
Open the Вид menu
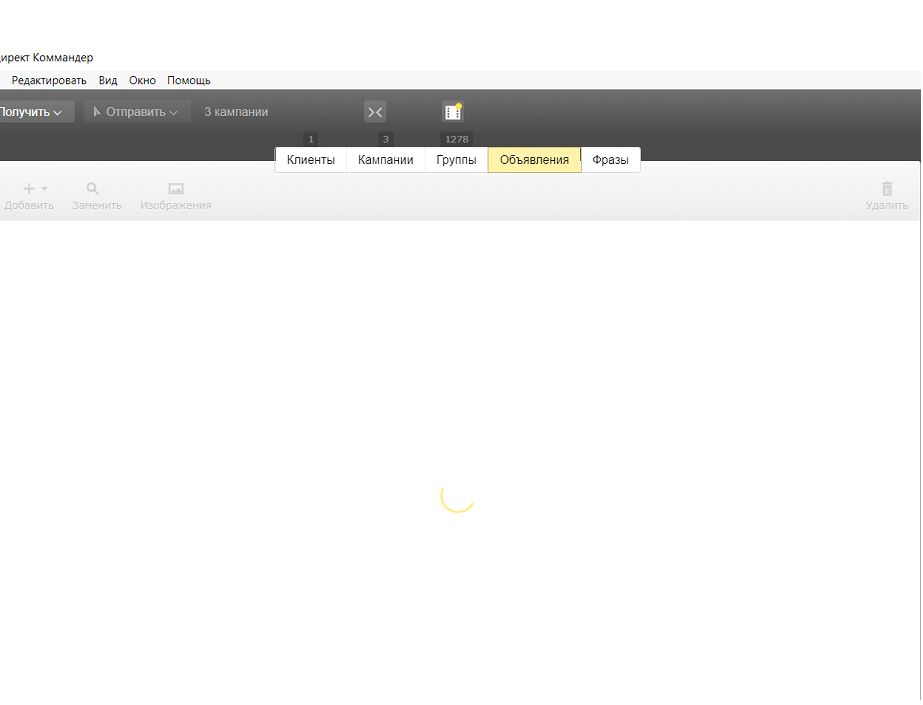108,80
